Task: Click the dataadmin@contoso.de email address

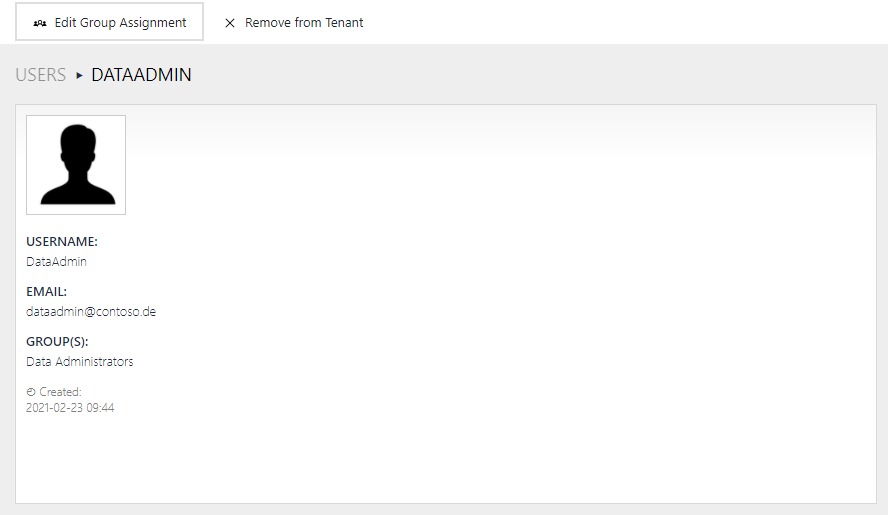Action: pyautogui.click(x=91, y=312)
